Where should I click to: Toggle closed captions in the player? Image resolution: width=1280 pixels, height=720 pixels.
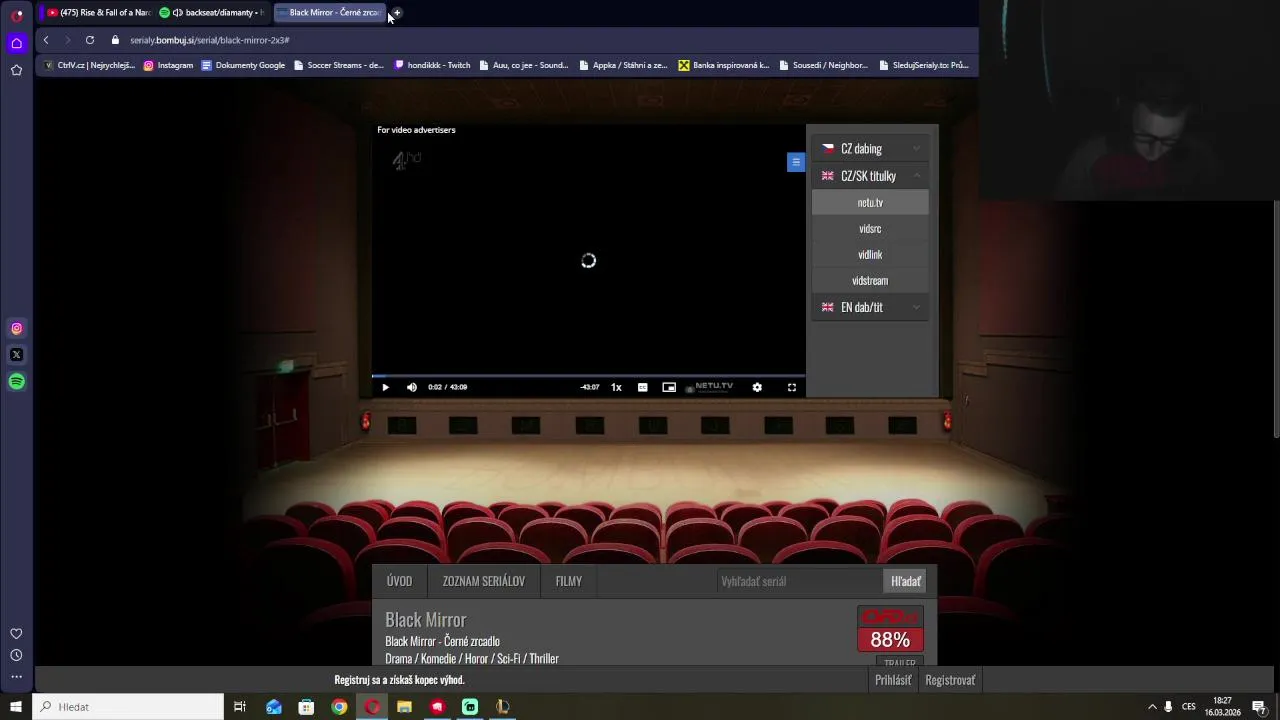pyautogui.click(x=643, y=387)
